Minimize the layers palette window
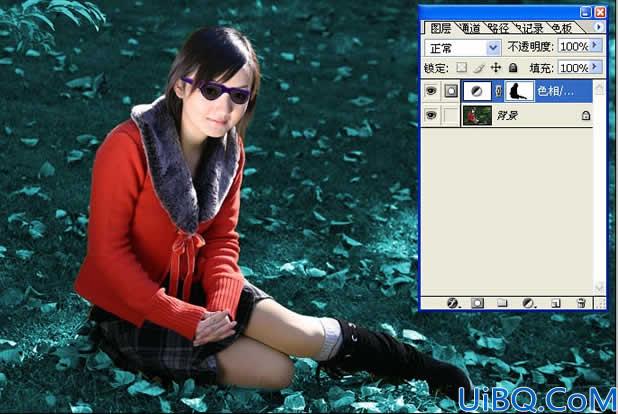The height and width of the screenshot is (414, 618). click(586, 12)
